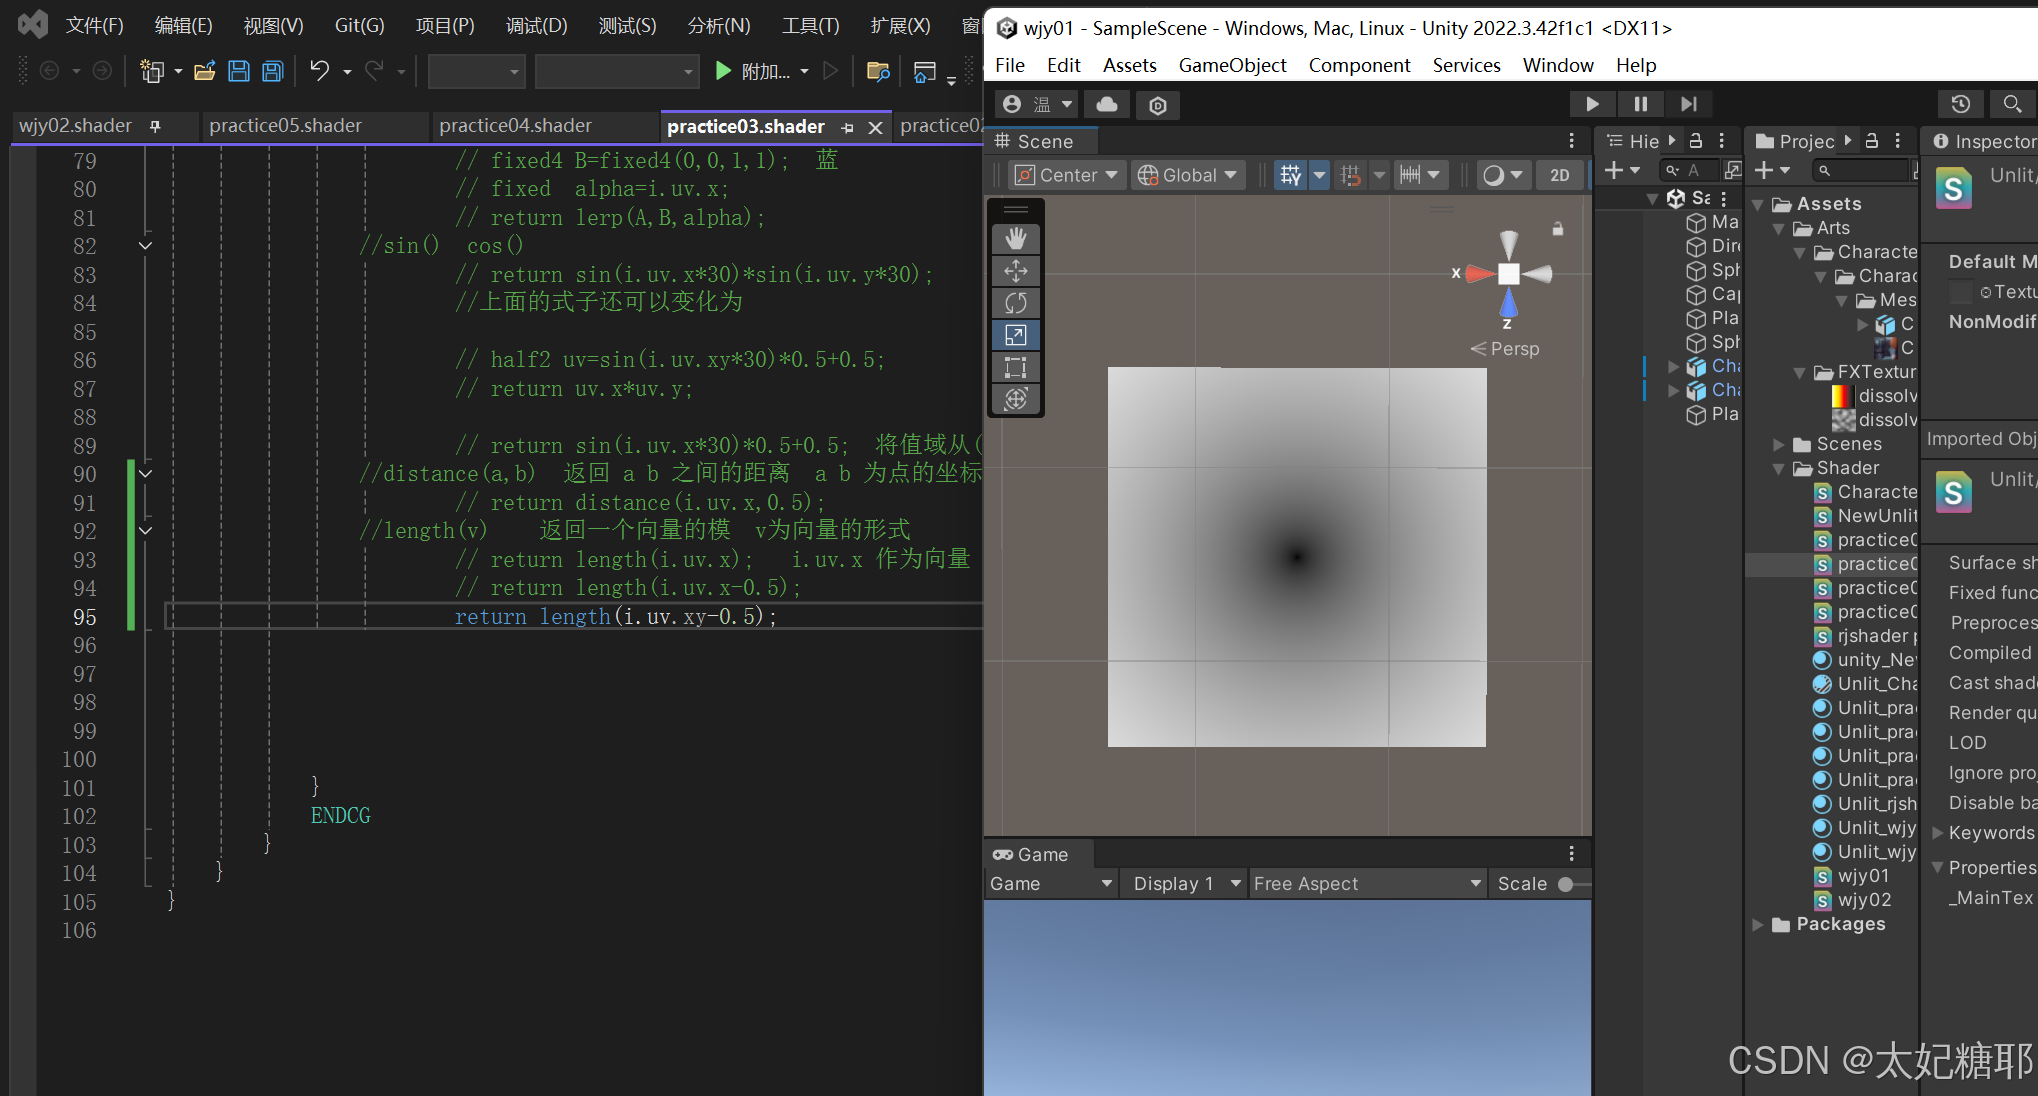Image resolution: width=2038 pixels, height=1096 pixels.
Task: Select the combined Transform tool
Action: pyautogui.click(x=1015, y=399)
